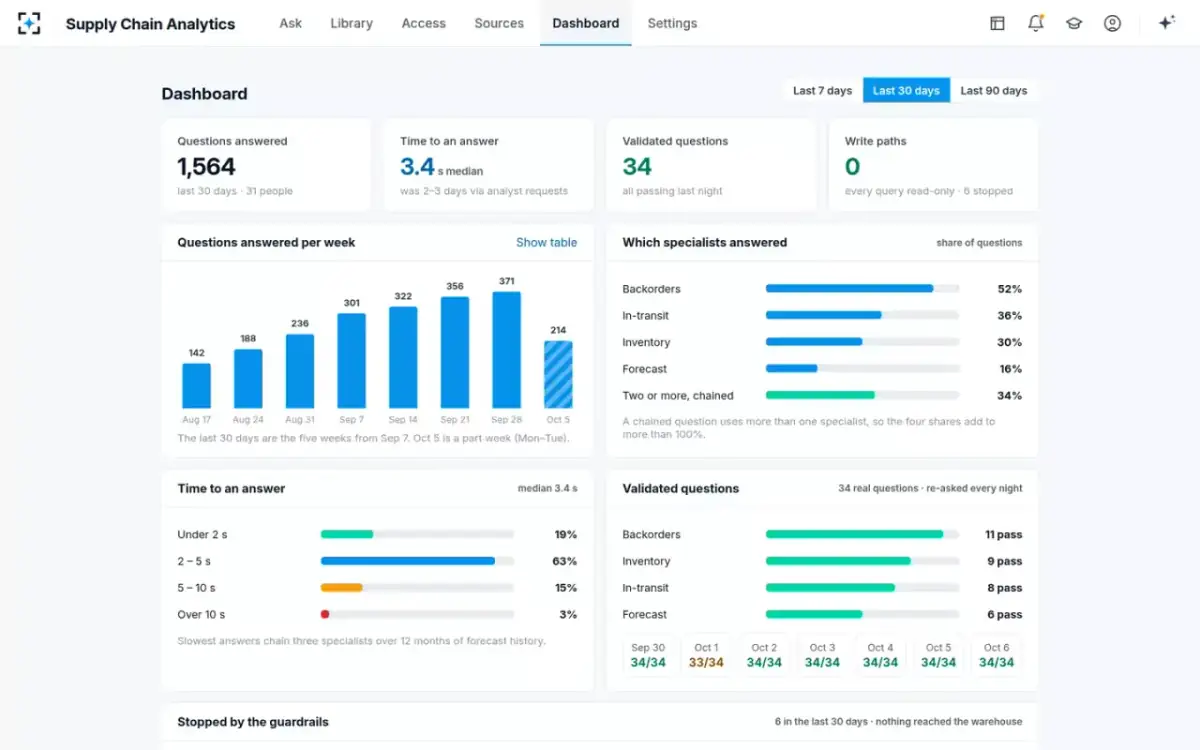Open the notifications bell
The height and width of the screenshot is (750, 1200).
tap(1036, 23)
